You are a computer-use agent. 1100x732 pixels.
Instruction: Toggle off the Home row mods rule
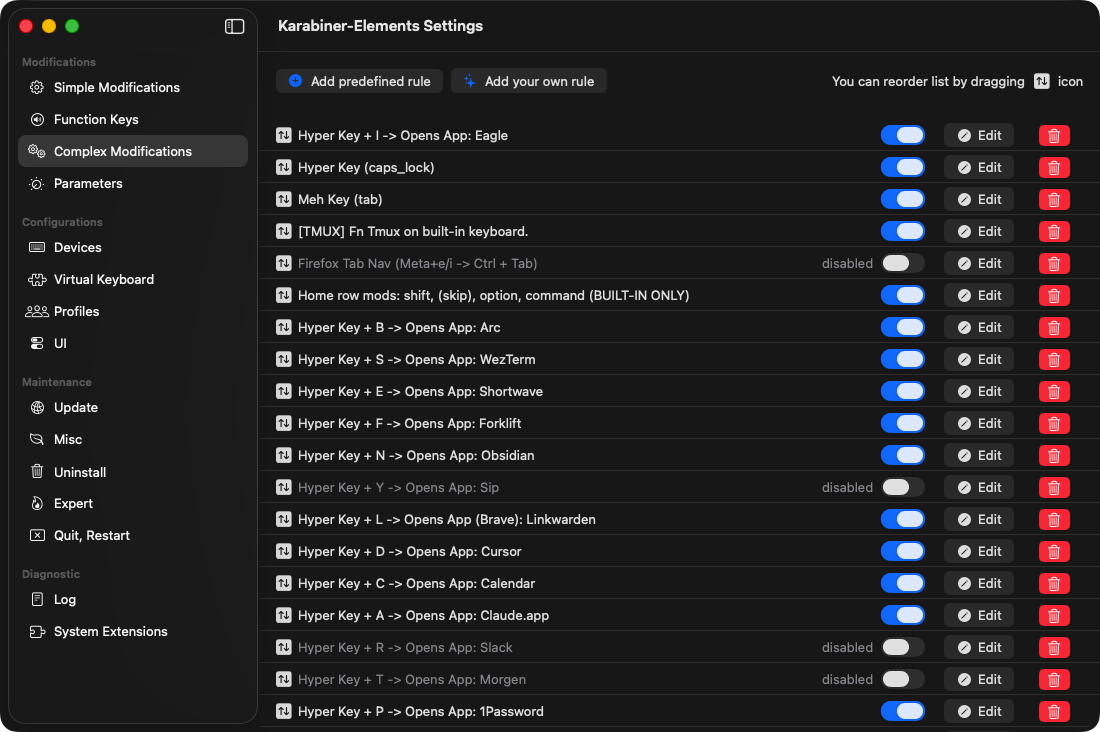click(903, 295)
